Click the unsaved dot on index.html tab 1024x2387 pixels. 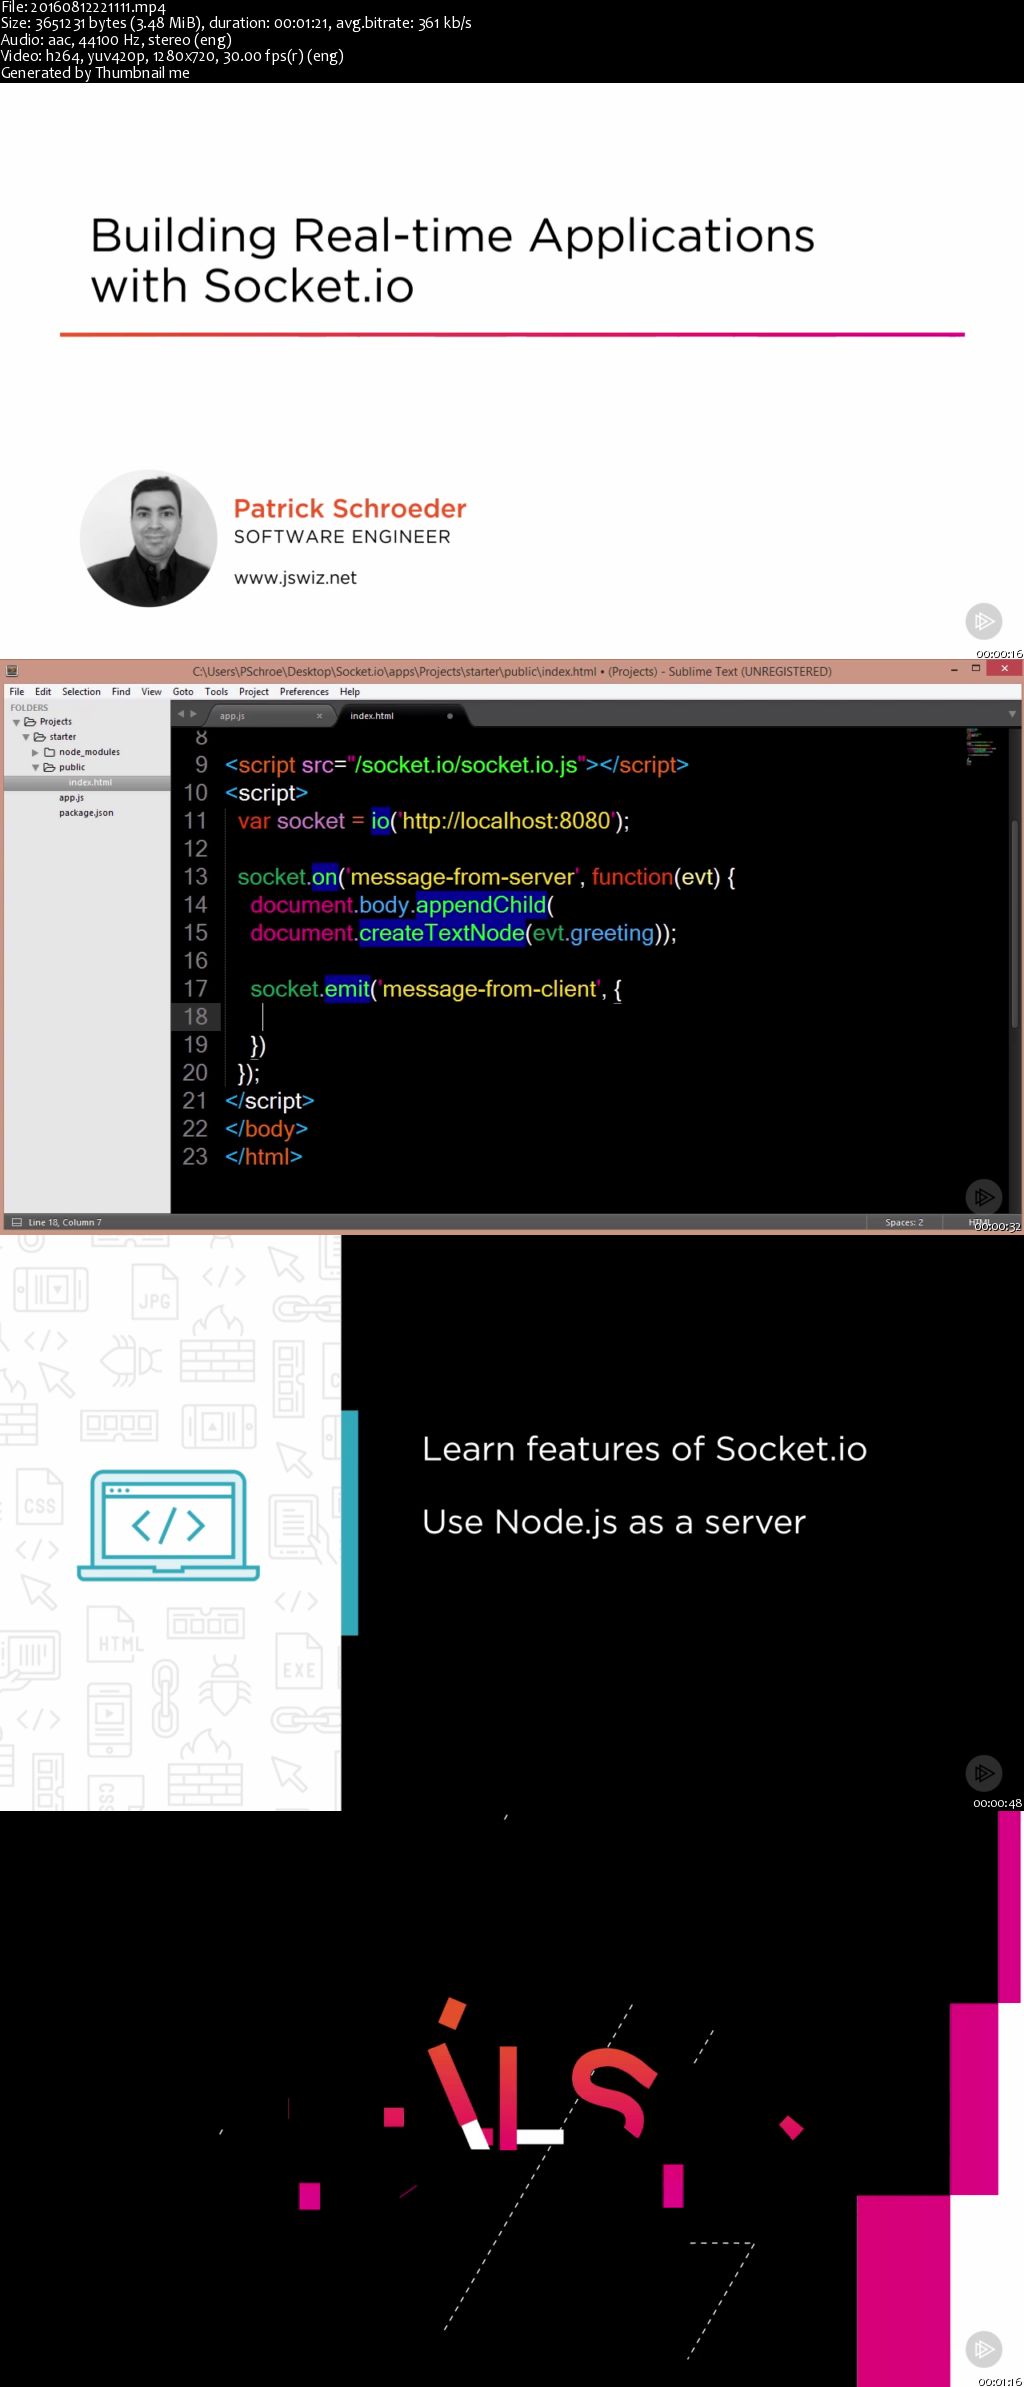pos(450,716)
